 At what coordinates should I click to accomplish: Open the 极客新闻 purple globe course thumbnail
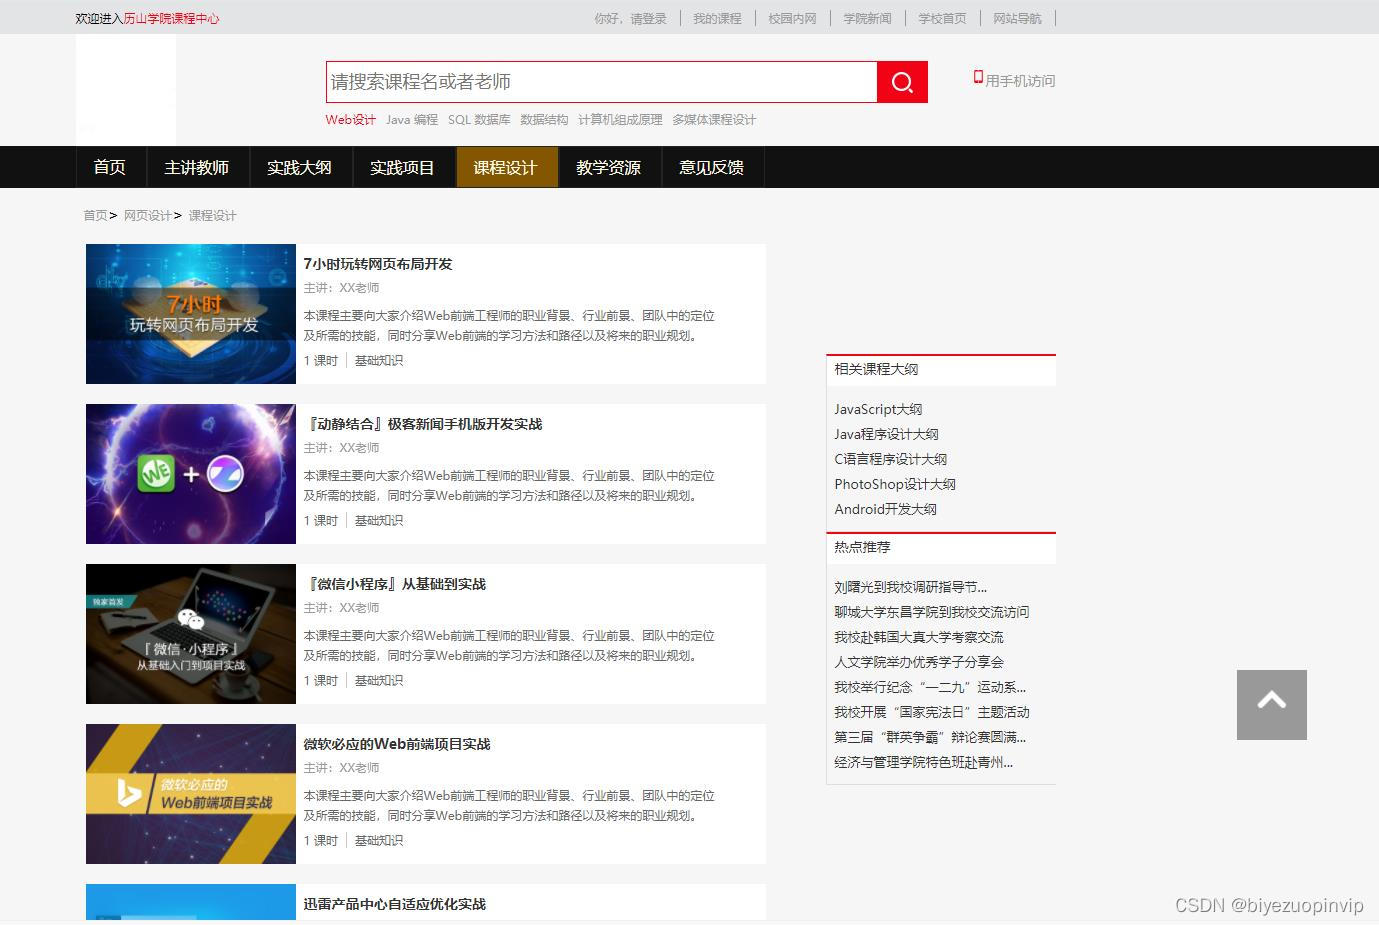191,474
